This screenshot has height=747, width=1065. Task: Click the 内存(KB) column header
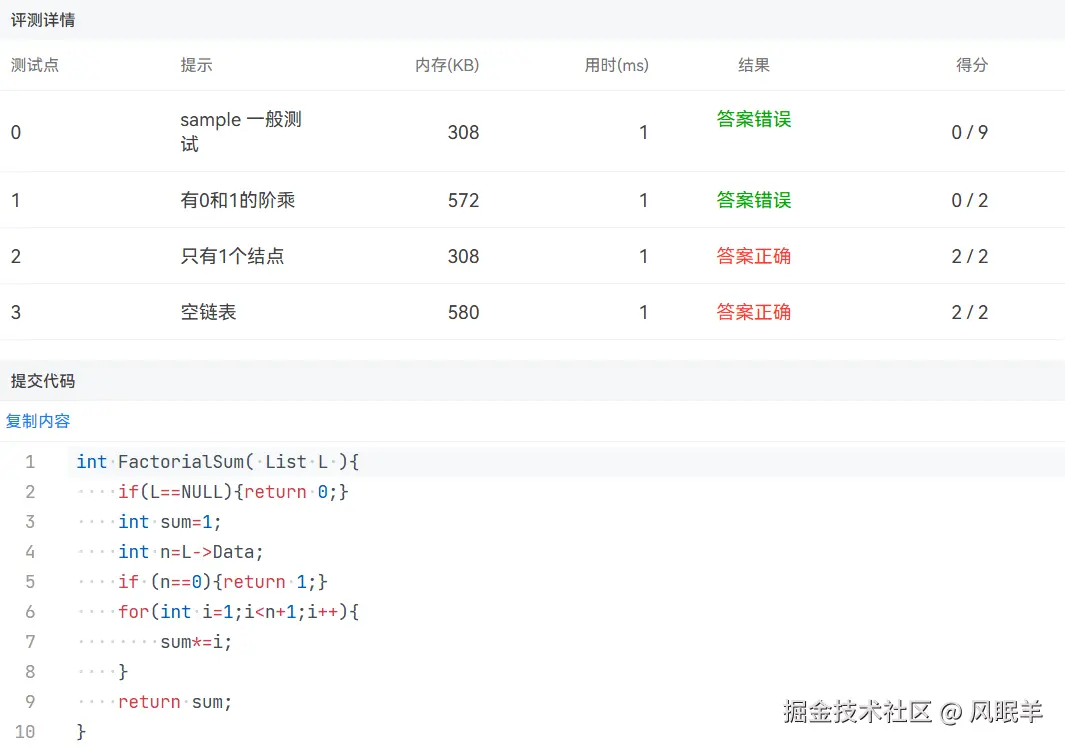pyautogui.click(x=447, y=65)
